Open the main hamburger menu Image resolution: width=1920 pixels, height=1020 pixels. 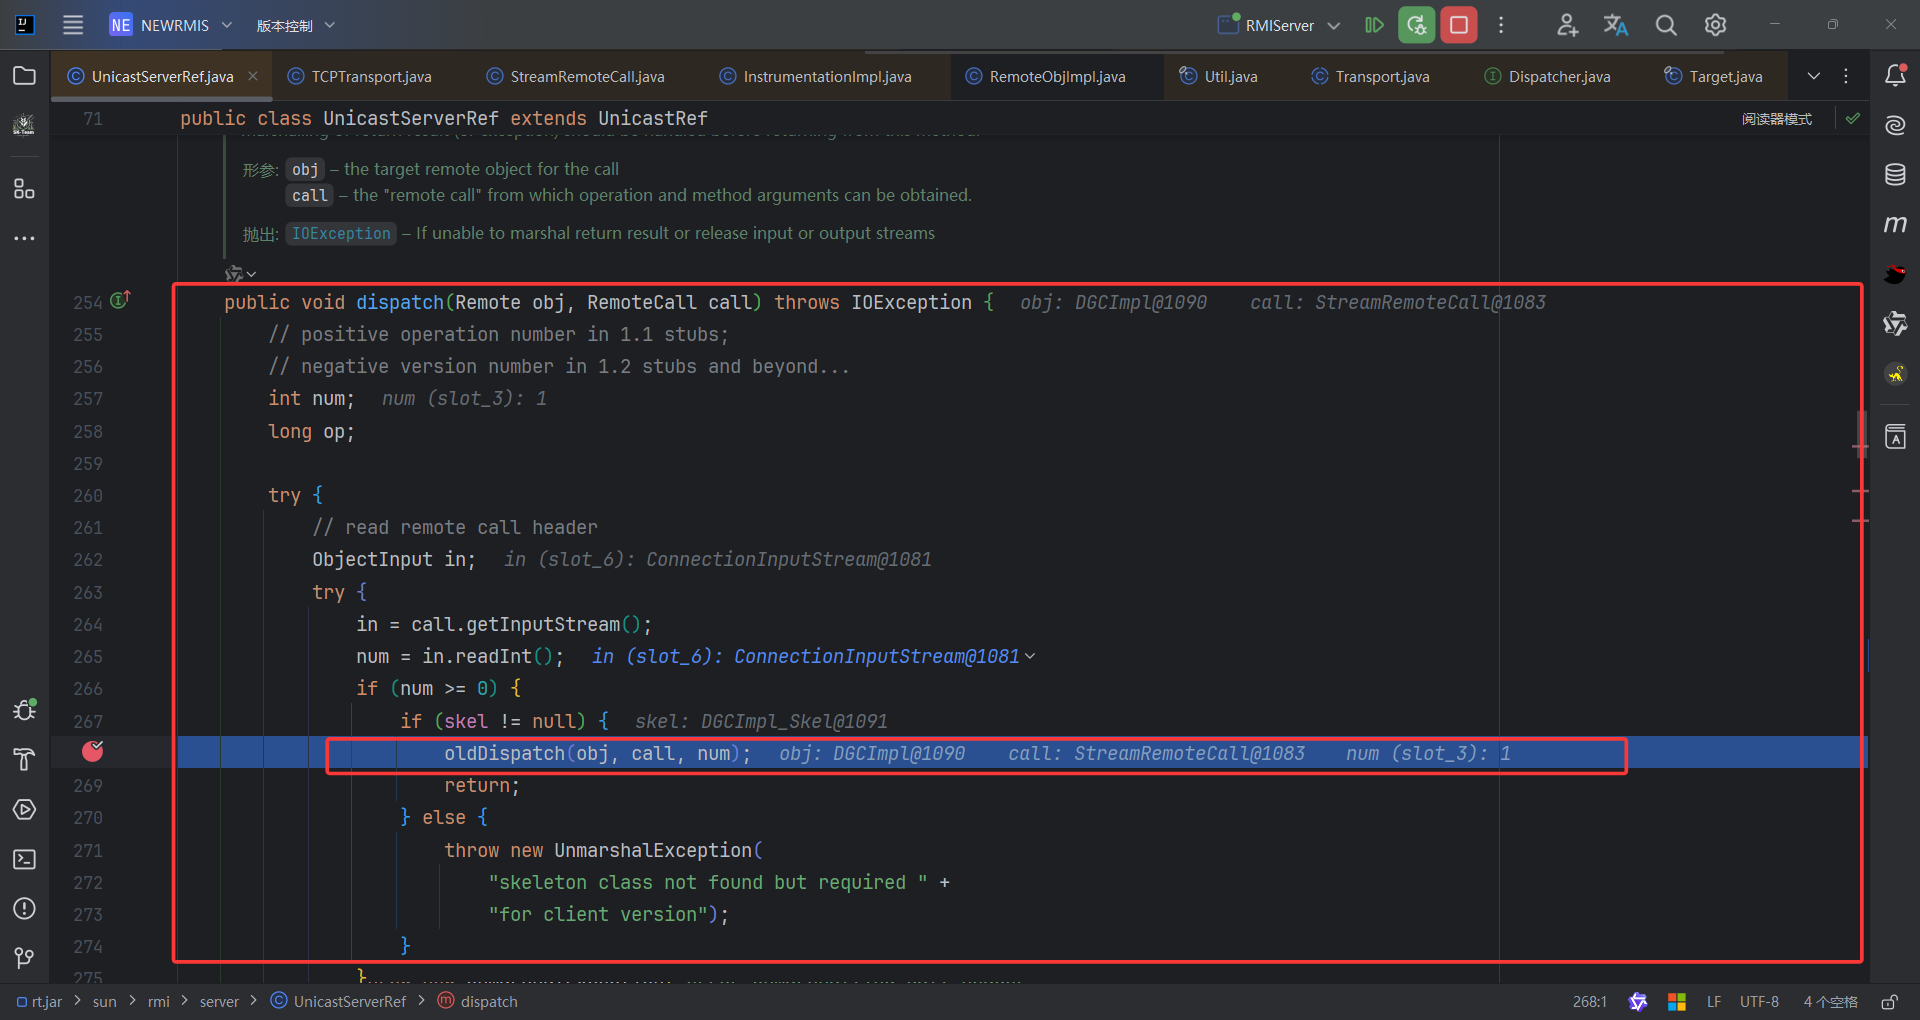[73, 25]
